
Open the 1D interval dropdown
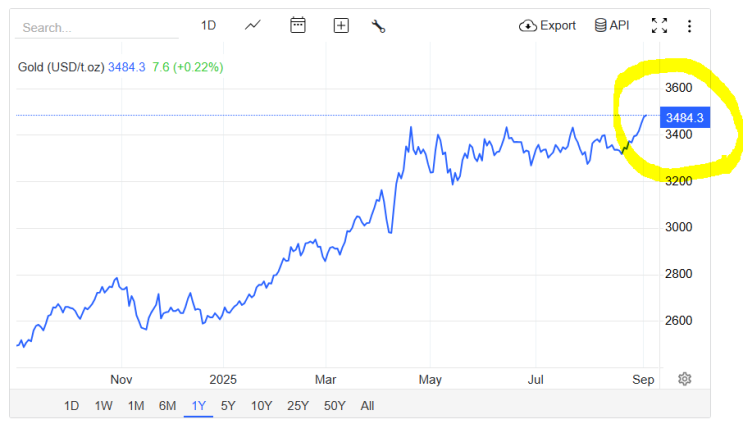(x=208, y=26)
